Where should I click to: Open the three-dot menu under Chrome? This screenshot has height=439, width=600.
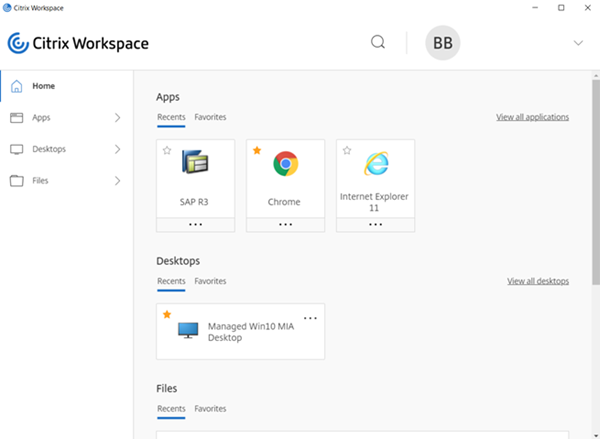point(285,224)
